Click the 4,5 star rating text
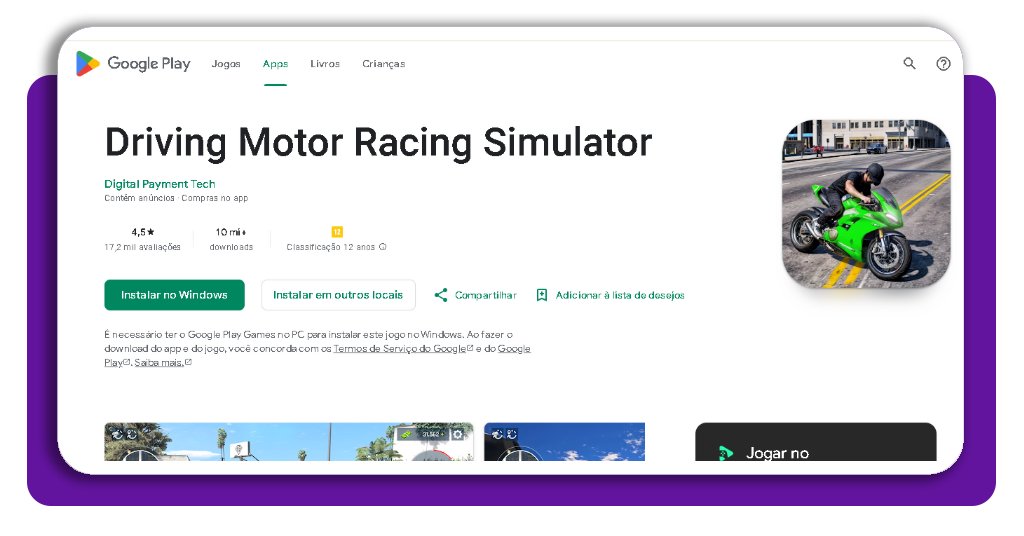Image resolution: width=1024 pixels, height=536 pixels. point(142,232)
